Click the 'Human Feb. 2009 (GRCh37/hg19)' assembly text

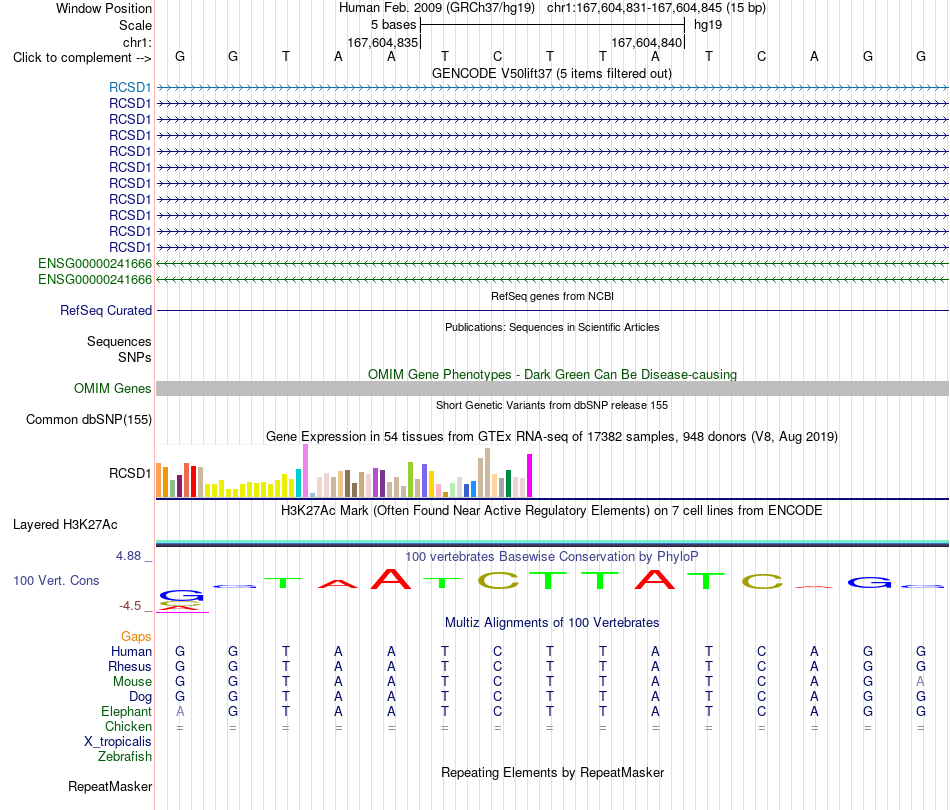point(437,8)
